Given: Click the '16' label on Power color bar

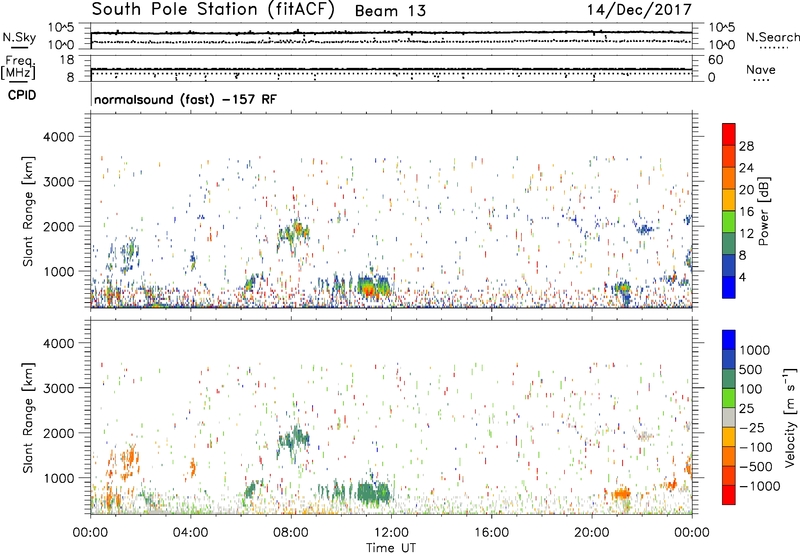Looking at the screenshot, I should pyautogui.click(x=746, y=212).
